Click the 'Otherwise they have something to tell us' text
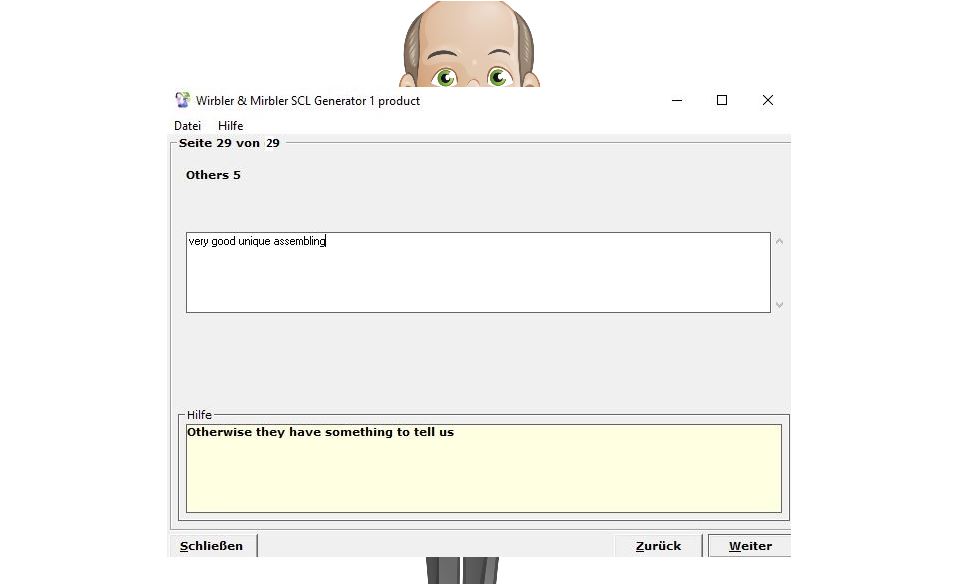Image resolution: width=957 pixels, height=584 pixels. coord(320,432)
